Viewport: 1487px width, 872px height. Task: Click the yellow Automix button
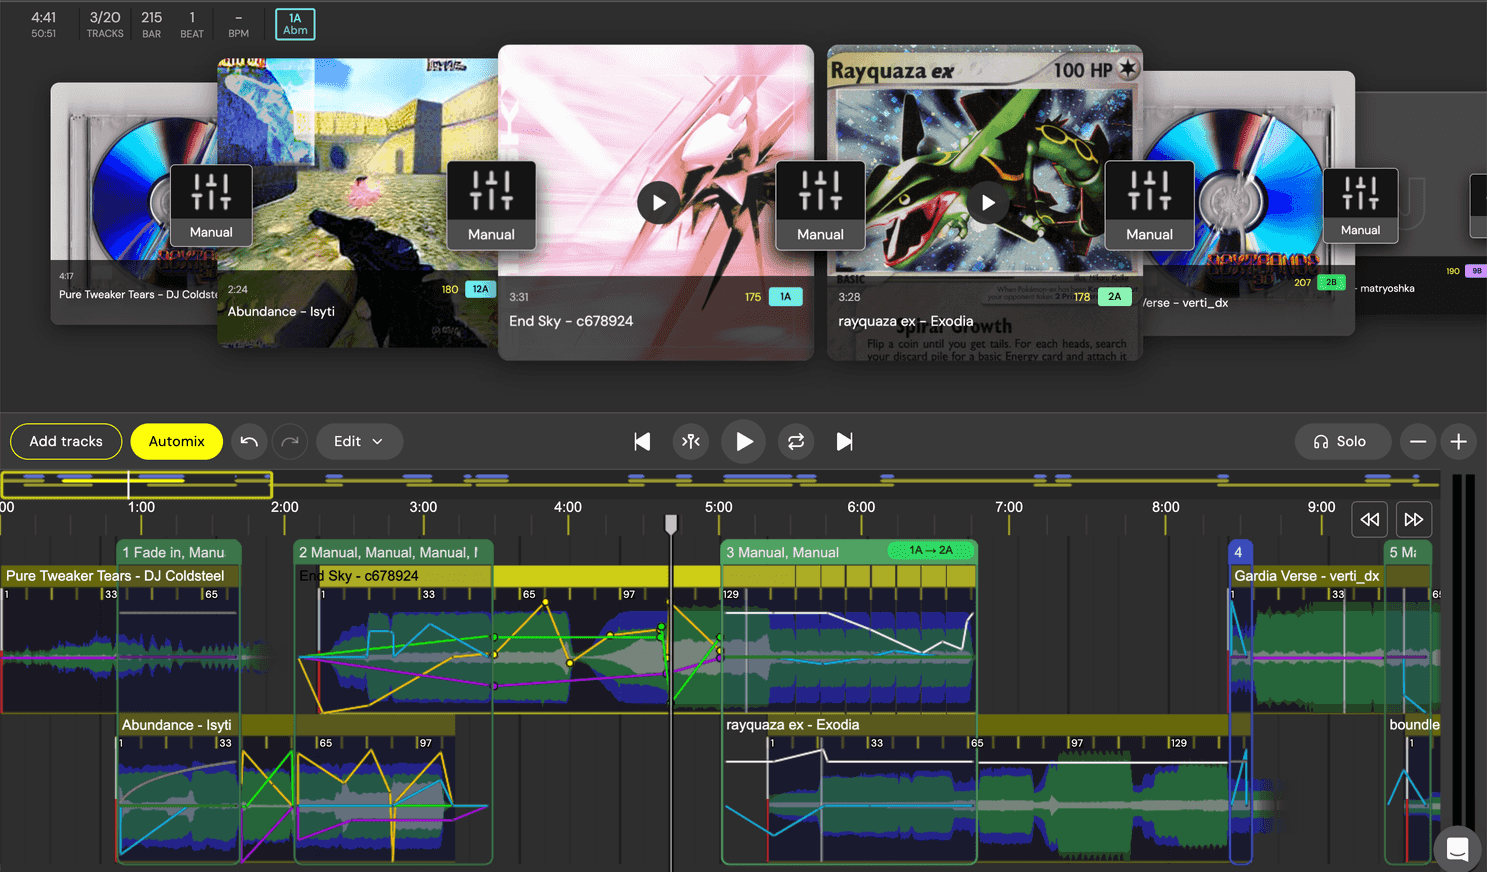176,441
